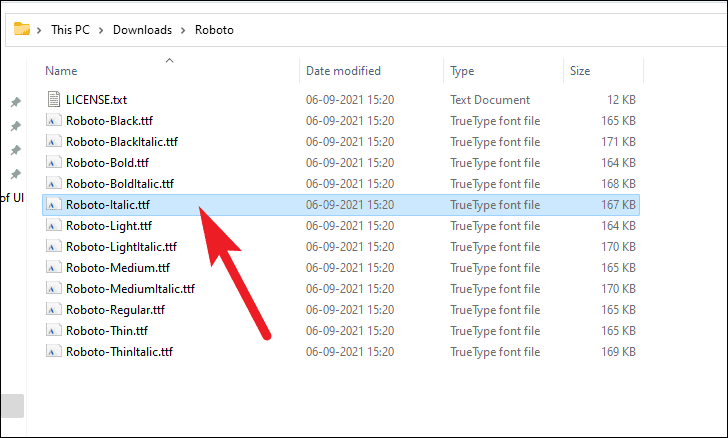Select the file name Roboto-ThinItalic.ttf
This screenshot has width=728, height=438.
pyautogui.click(x=119, y=352)
